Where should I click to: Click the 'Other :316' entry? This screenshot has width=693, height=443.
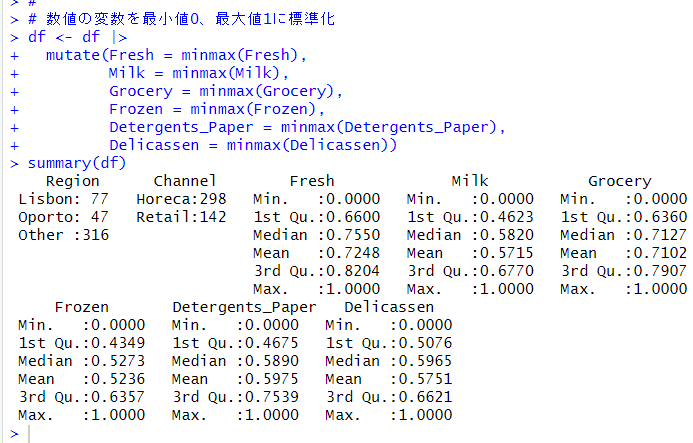pyautogui.click(x=63, y=235)
